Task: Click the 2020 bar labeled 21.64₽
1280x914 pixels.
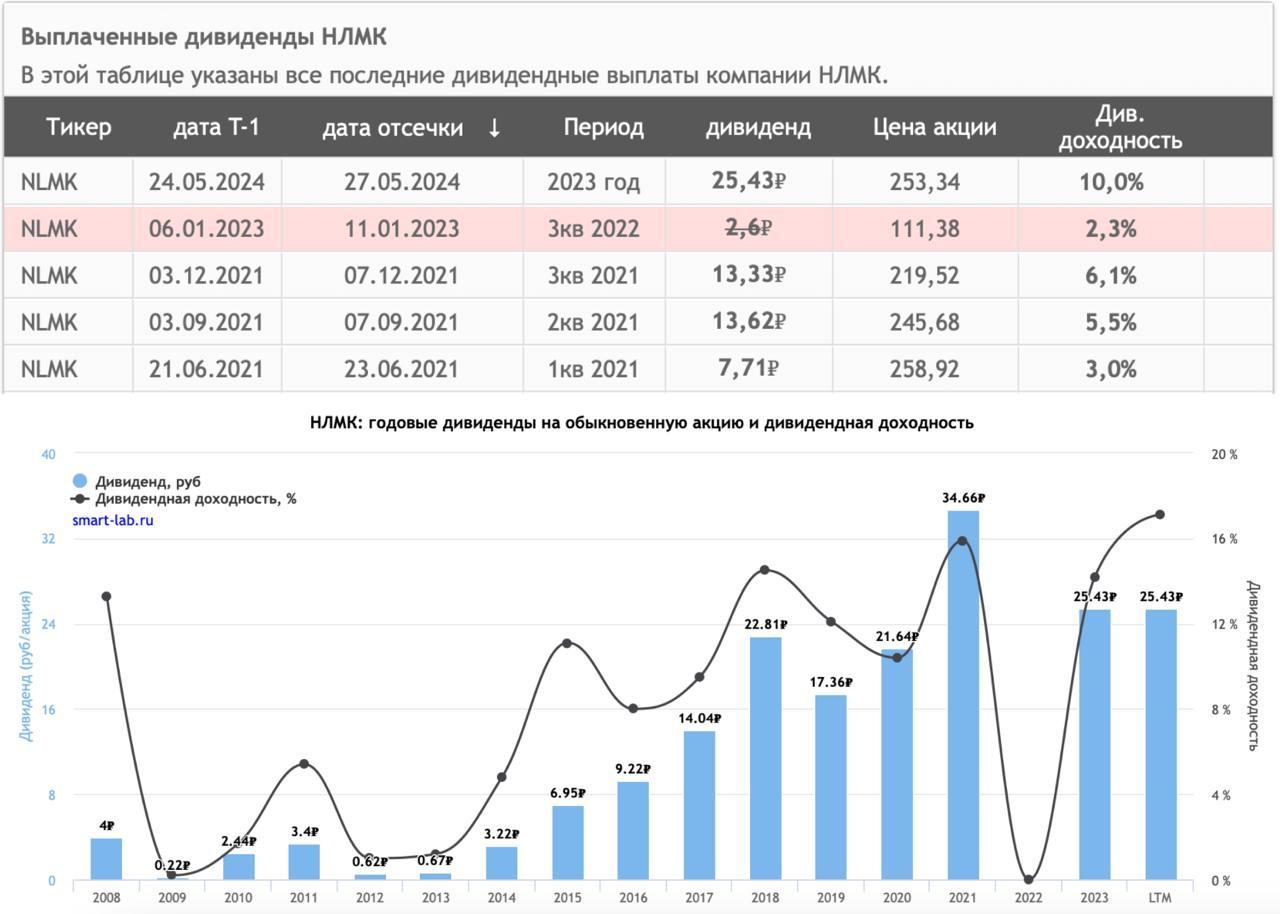Action: [897, 765]
